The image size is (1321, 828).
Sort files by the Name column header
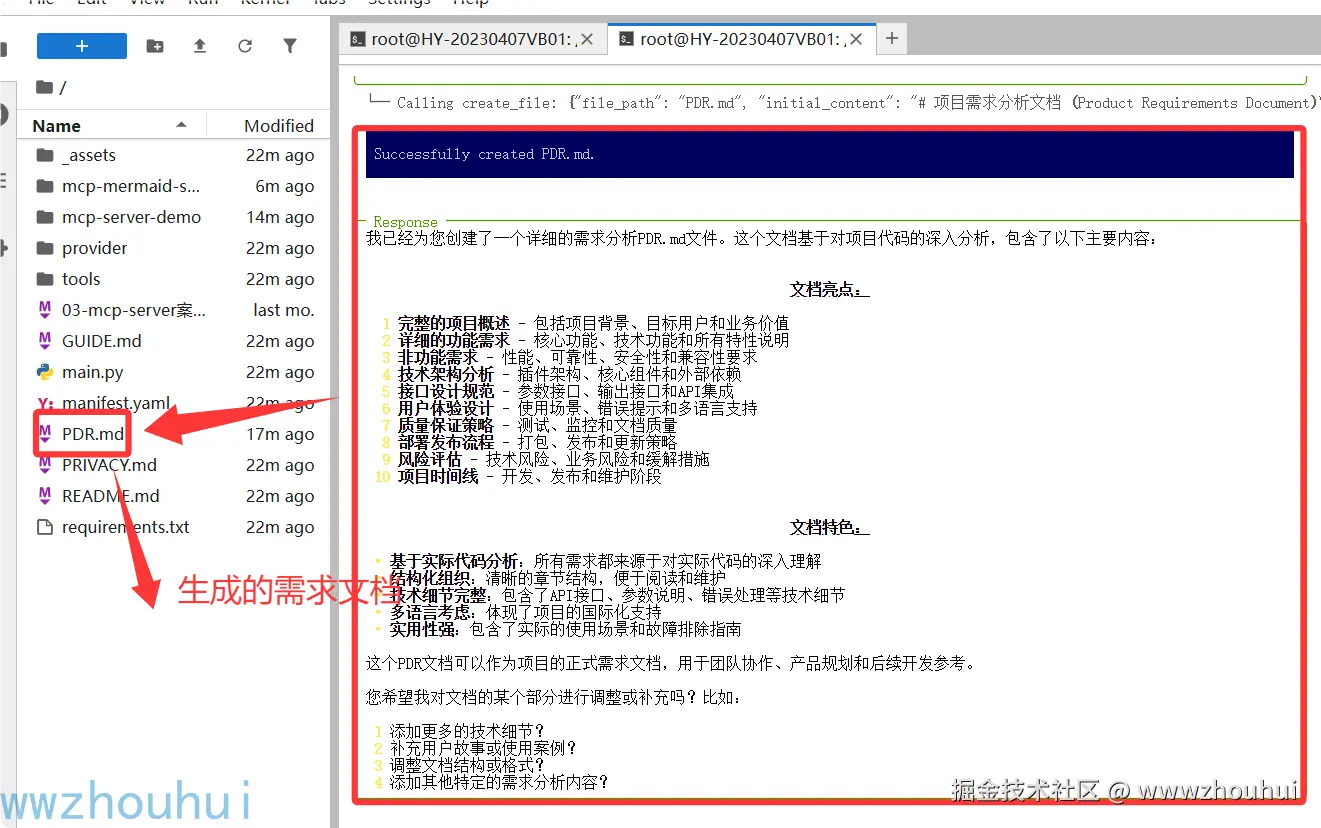[x=57, y=125]
